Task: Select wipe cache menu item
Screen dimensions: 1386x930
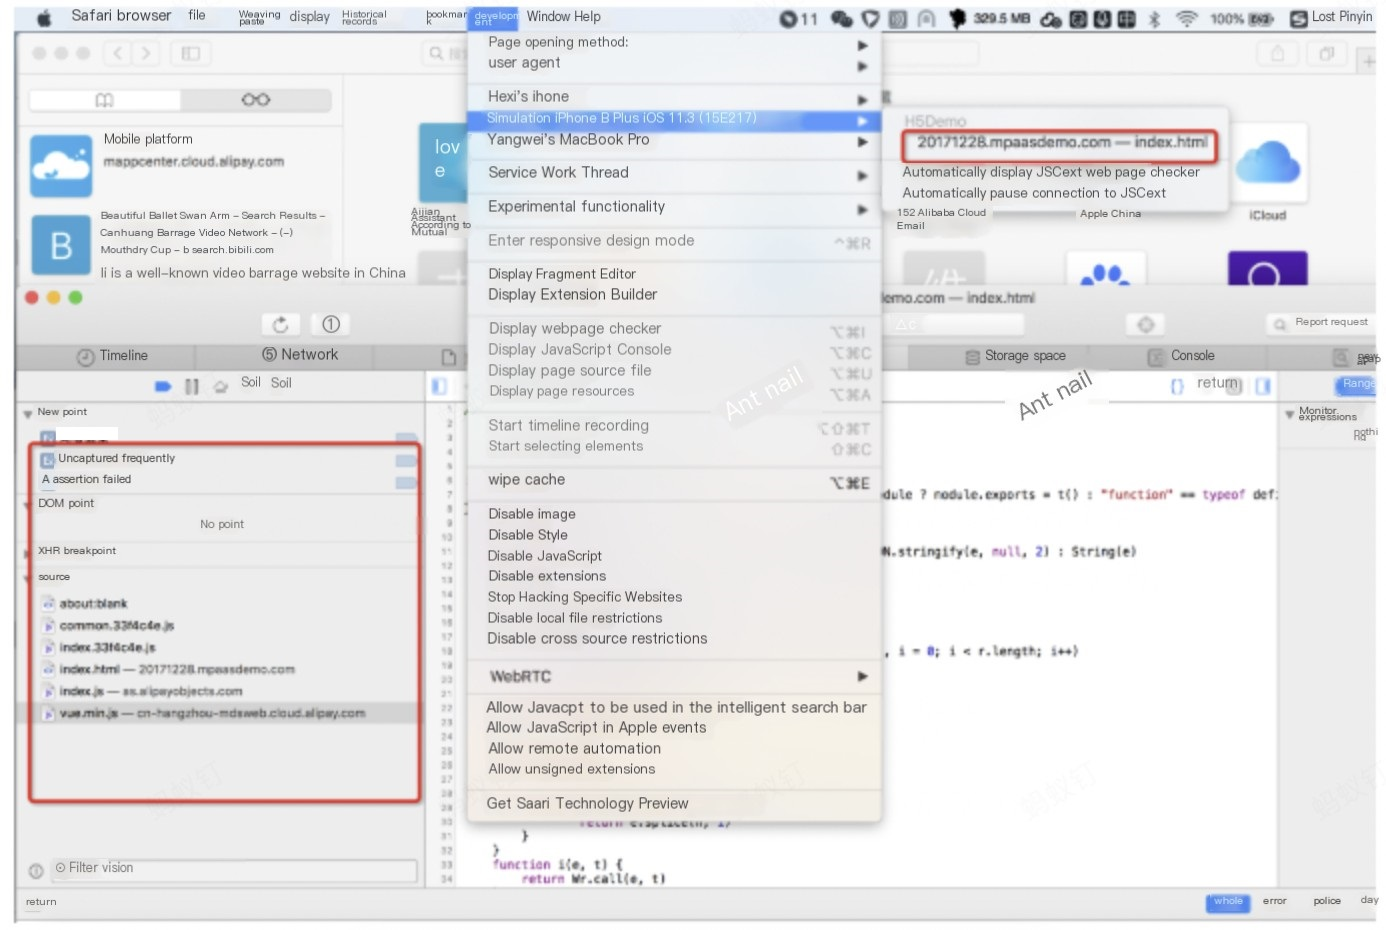Action: pos(675,481)
